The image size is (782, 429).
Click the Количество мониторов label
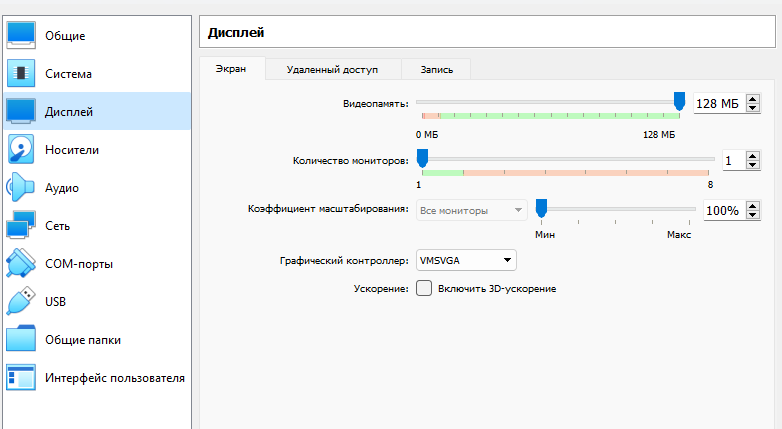[x=351, y=161]
